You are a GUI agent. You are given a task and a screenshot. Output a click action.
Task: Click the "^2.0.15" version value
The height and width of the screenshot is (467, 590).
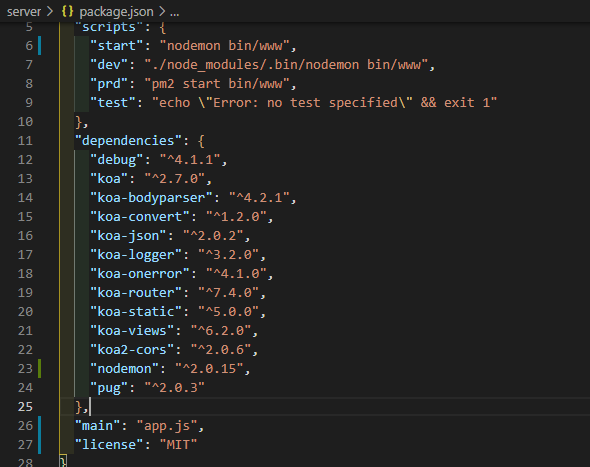click(209, 369)
